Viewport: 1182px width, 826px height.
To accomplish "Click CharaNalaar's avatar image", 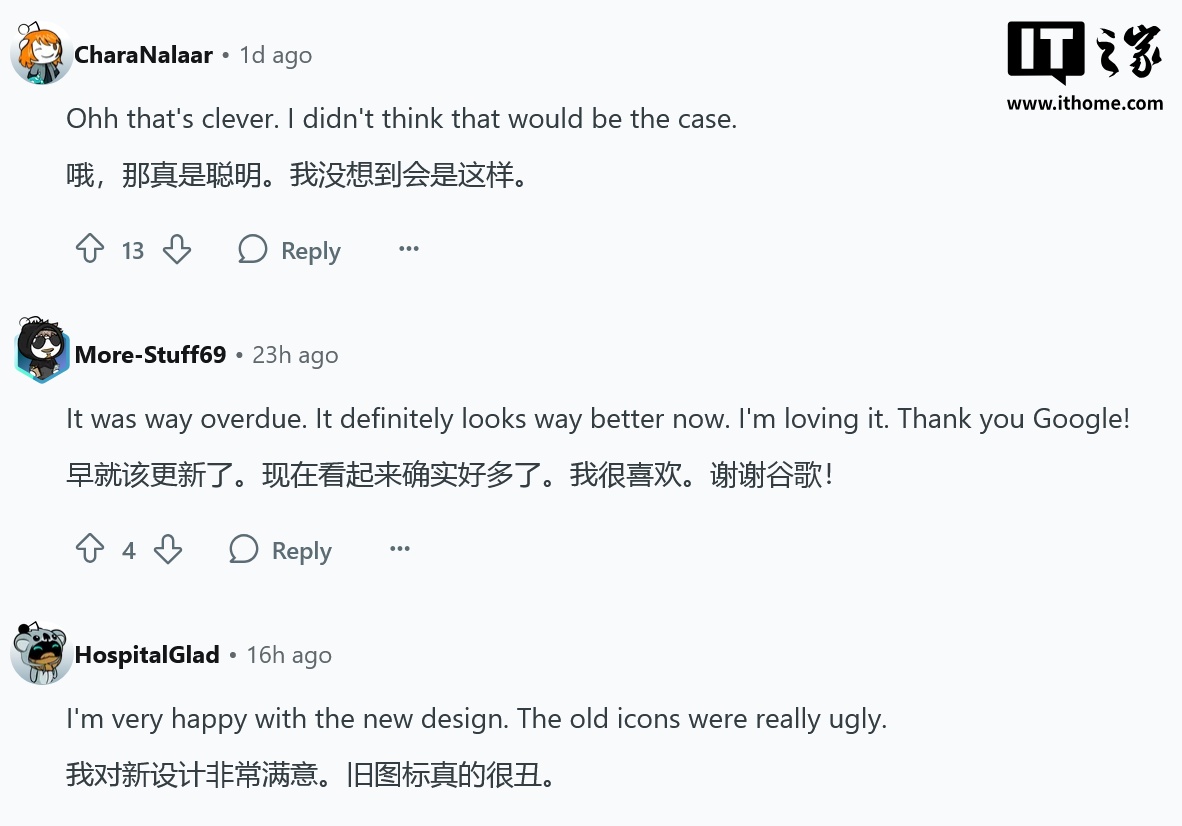I will (40, 53).
